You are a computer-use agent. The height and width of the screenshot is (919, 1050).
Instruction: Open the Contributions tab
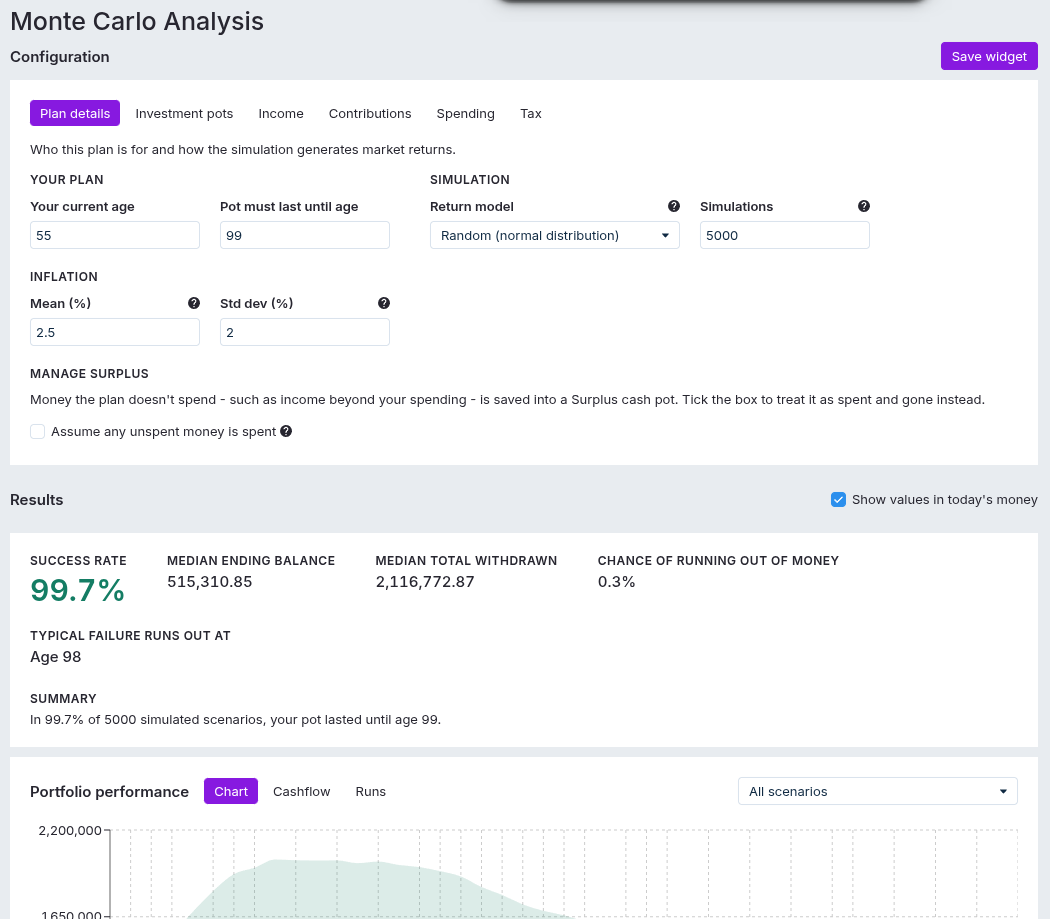(370, 113)
